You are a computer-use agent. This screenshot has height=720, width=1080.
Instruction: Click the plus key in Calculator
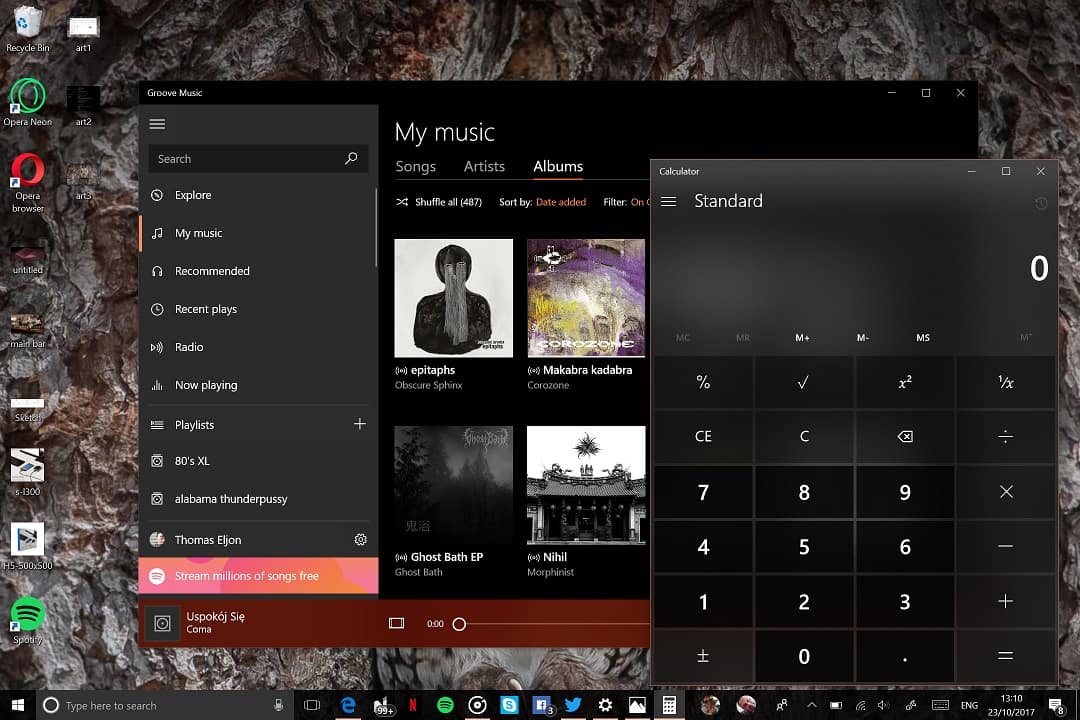[x=1006, y=601]
